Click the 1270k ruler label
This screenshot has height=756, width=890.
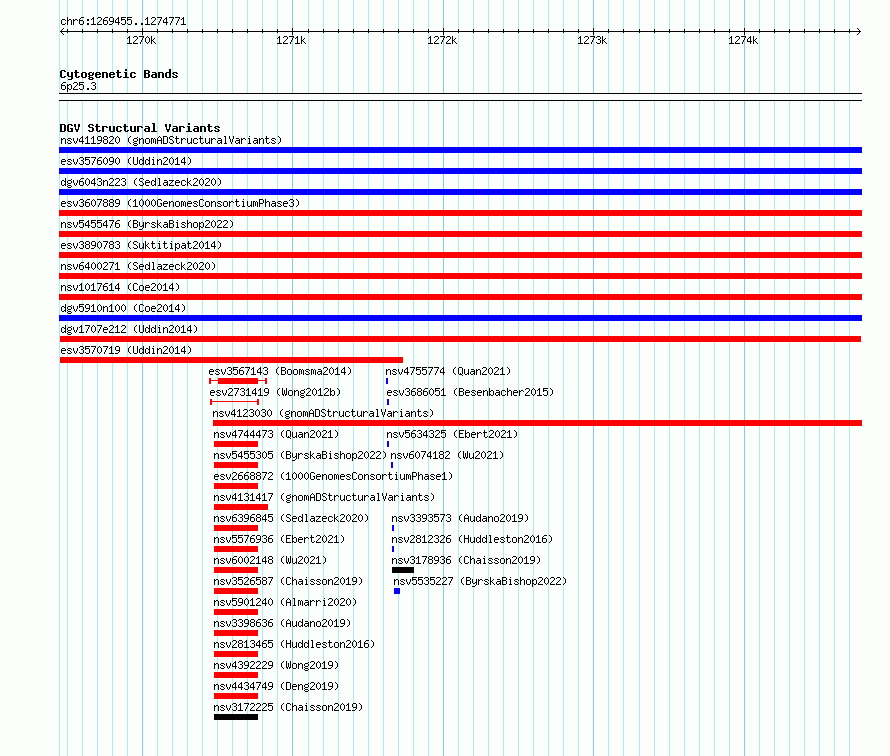pyautogui.click(x=141, y=40)
